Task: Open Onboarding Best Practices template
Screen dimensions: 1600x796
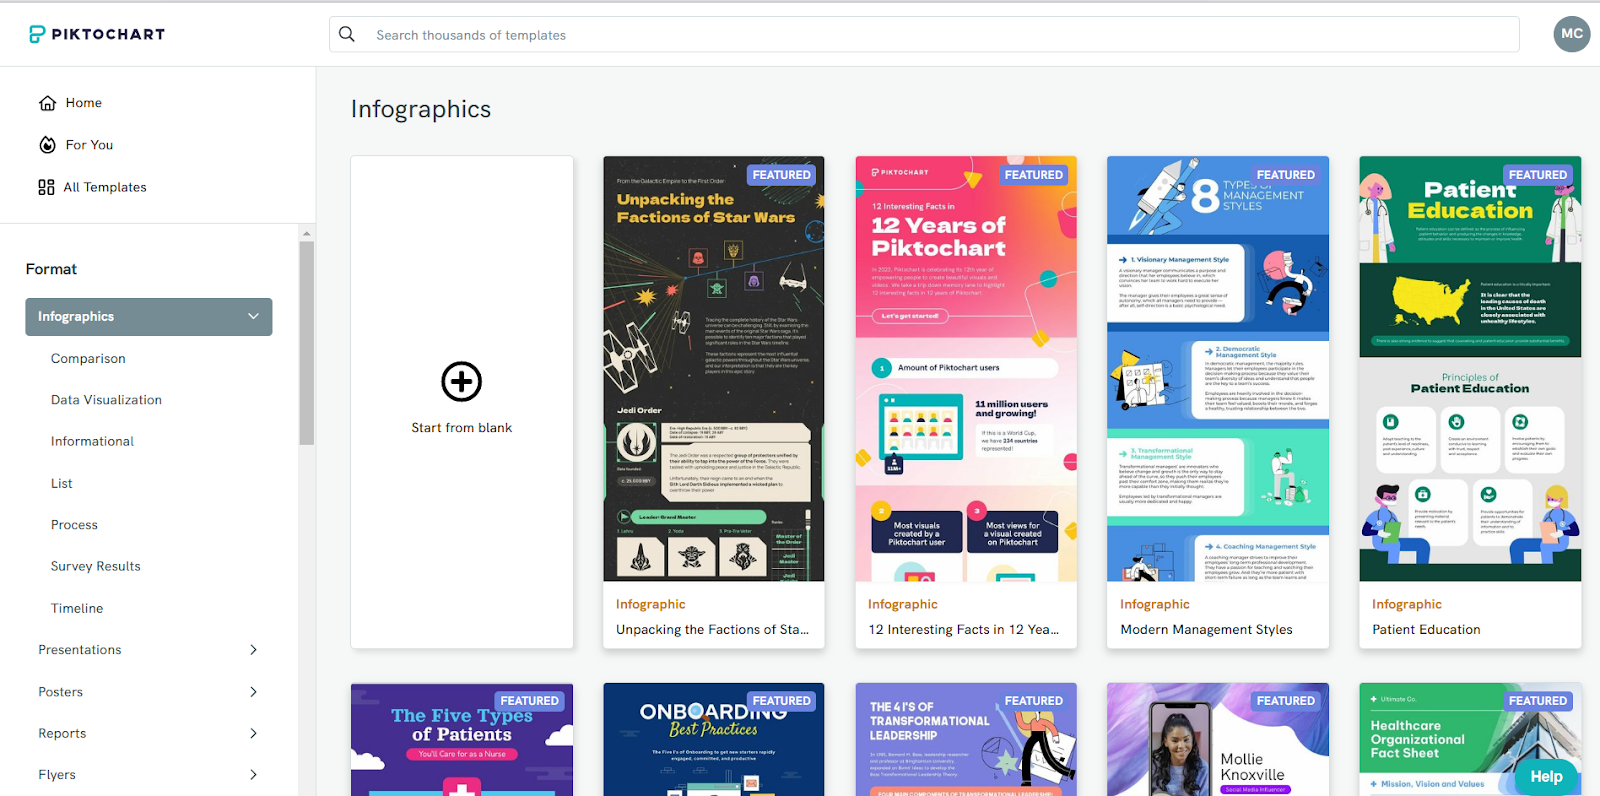Action: [714, 740]
